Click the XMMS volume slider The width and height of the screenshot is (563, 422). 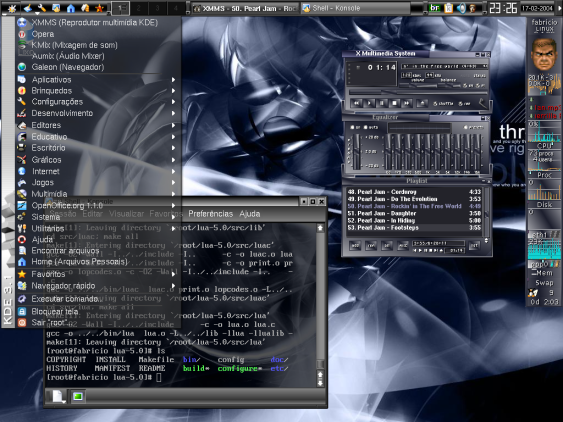coord(418,85)
